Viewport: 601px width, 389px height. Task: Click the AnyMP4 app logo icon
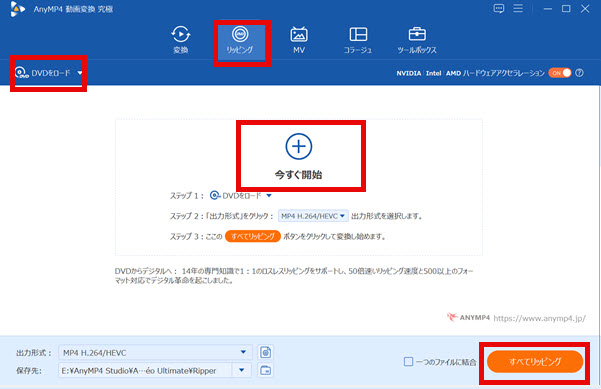[17, 9]
